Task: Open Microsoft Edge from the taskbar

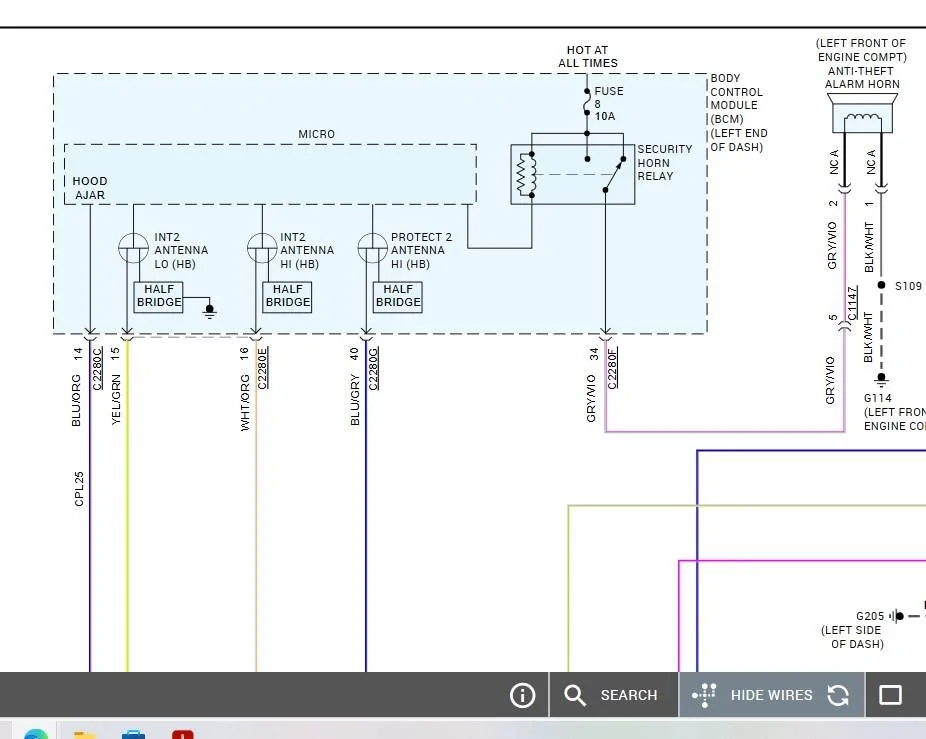Action: coord(37,734)
